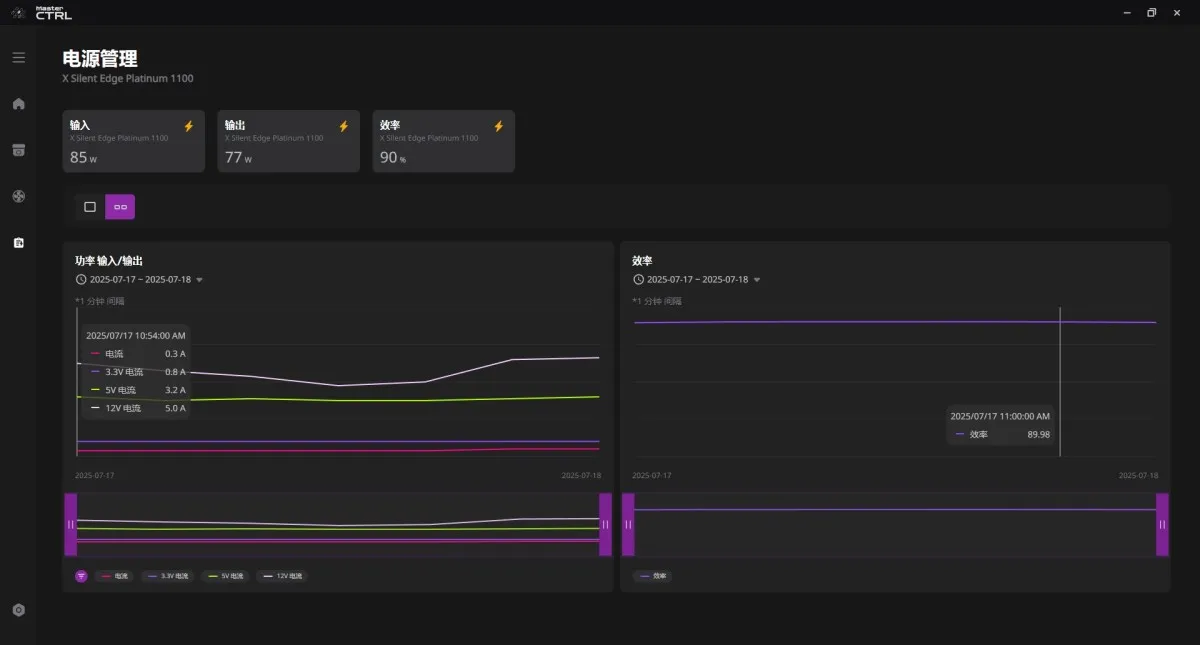Toggle the 3.3V 电流 legend series

[x=167, y=576]
